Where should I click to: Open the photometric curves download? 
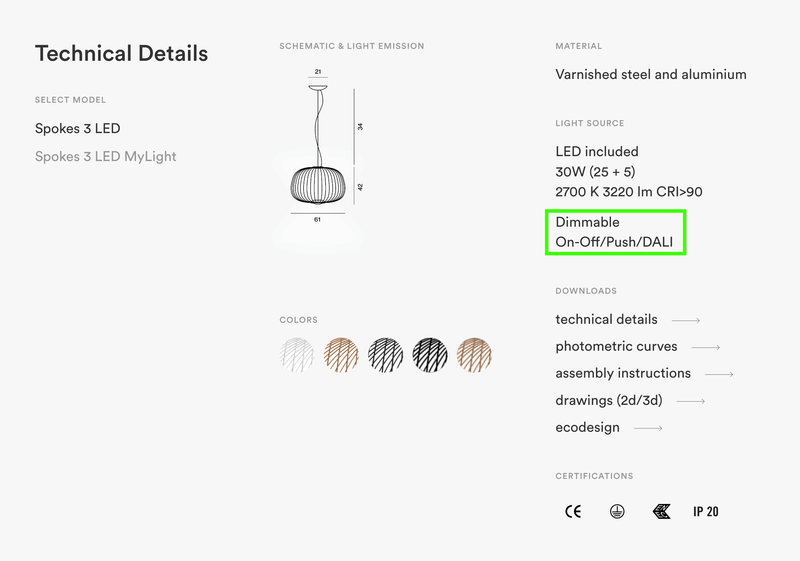tap(616, 347)
